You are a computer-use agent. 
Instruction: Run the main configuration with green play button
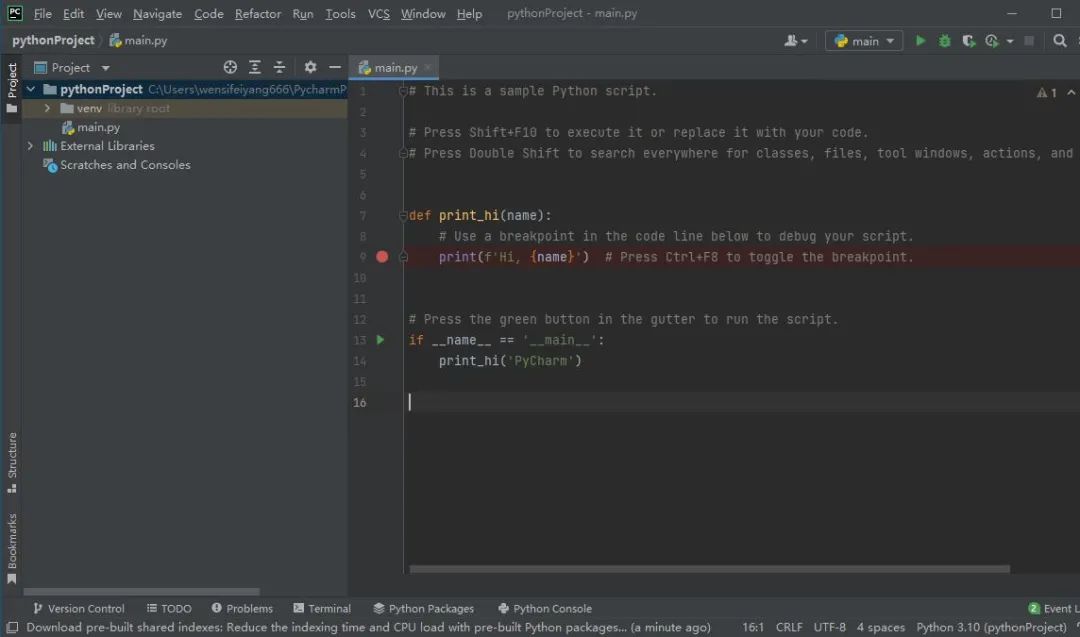click(x=921, y=41)
